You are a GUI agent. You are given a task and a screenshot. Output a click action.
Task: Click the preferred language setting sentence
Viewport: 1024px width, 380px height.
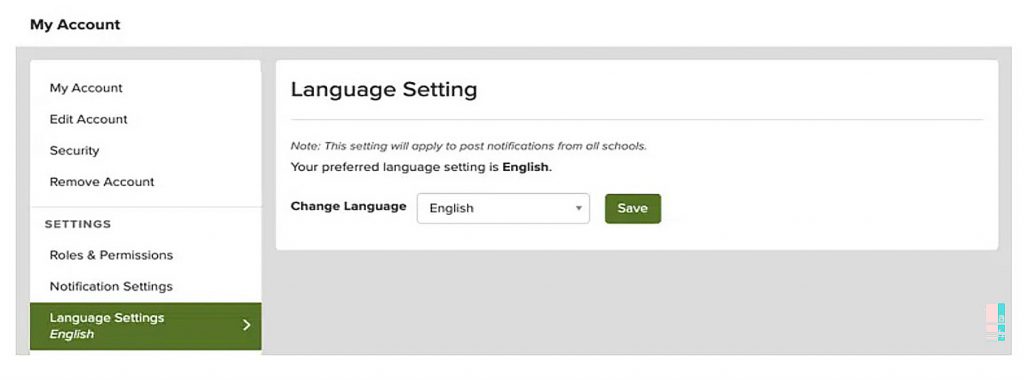point(421,167)
